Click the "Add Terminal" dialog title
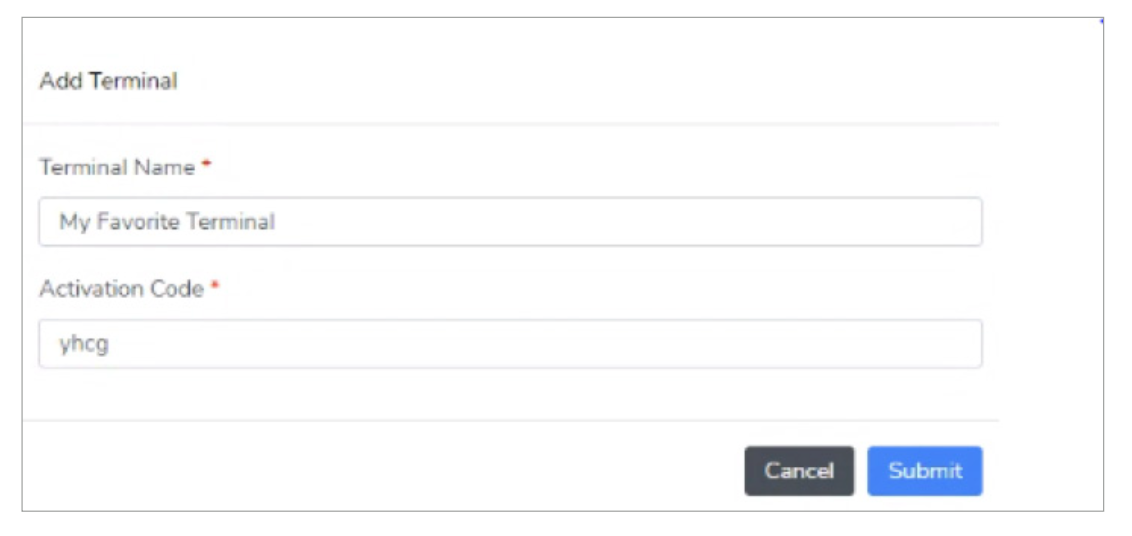The height and width of the screenshot is (536, 1132). click(x=108, y=82)
